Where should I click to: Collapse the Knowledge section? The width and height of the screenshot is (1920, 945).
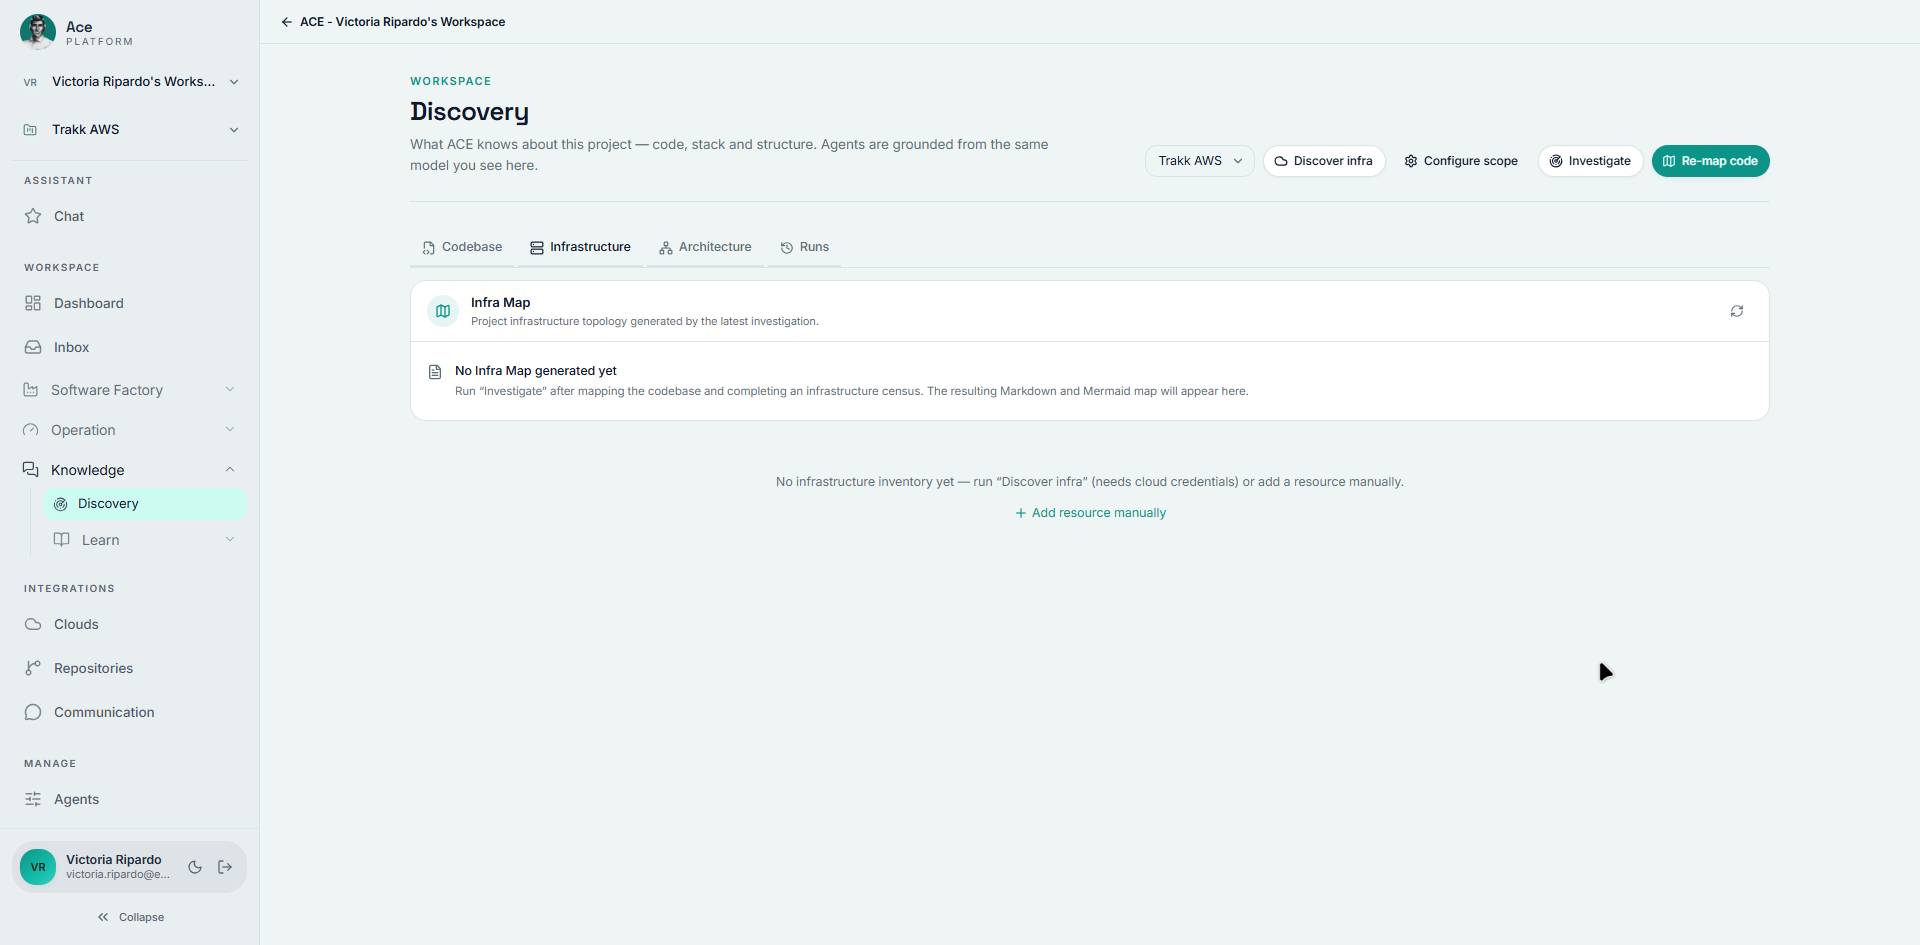pyautogui.click(x=130, y=470)
